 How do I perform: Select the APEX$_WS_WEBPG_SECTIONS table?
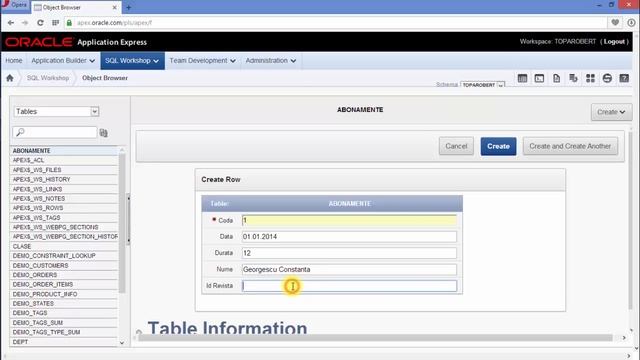(64, 227)
